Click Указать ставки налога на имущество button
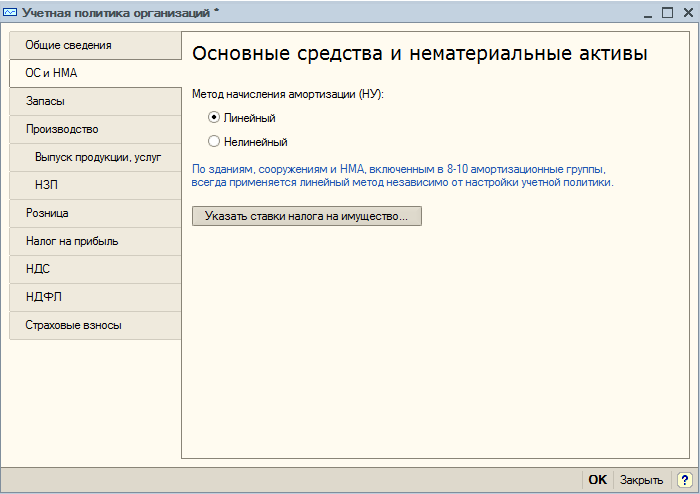The image size is (700, 494). point(307,216)
